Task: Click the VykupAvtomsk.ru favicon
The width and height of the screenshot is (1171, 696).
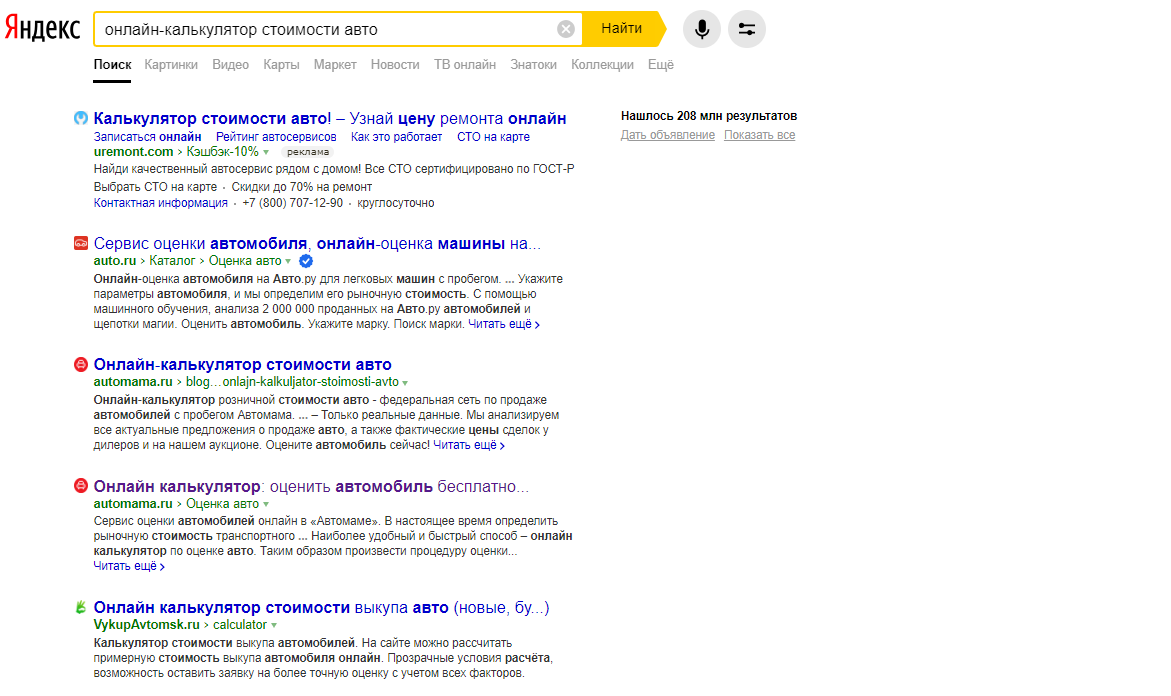Action: coord(81,607)
